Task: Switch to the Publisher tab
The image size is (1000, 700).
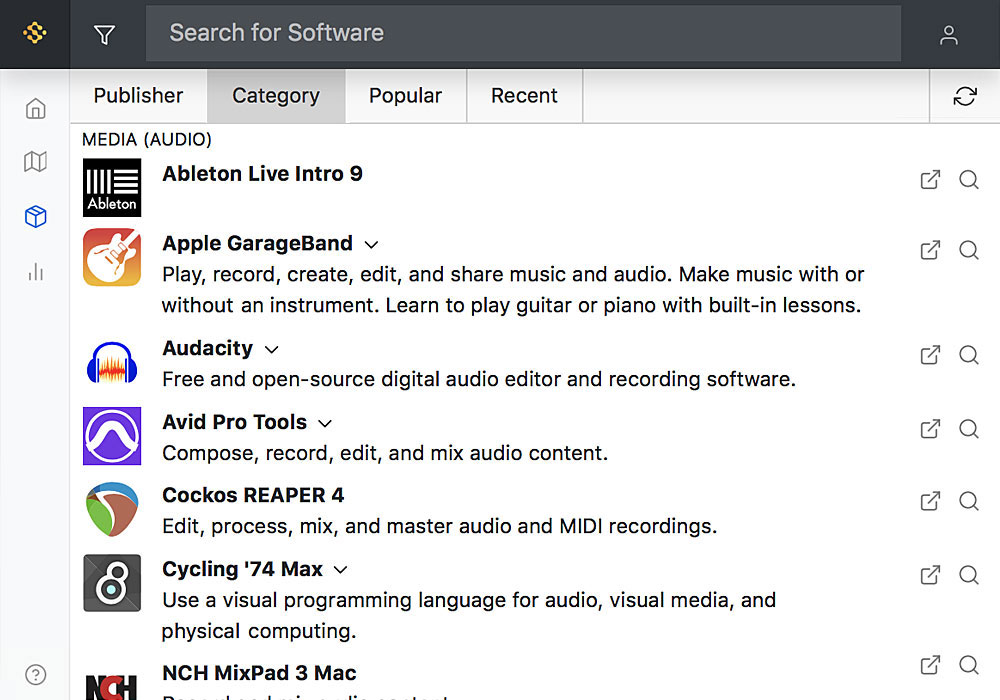Action: tap(138, 96)
